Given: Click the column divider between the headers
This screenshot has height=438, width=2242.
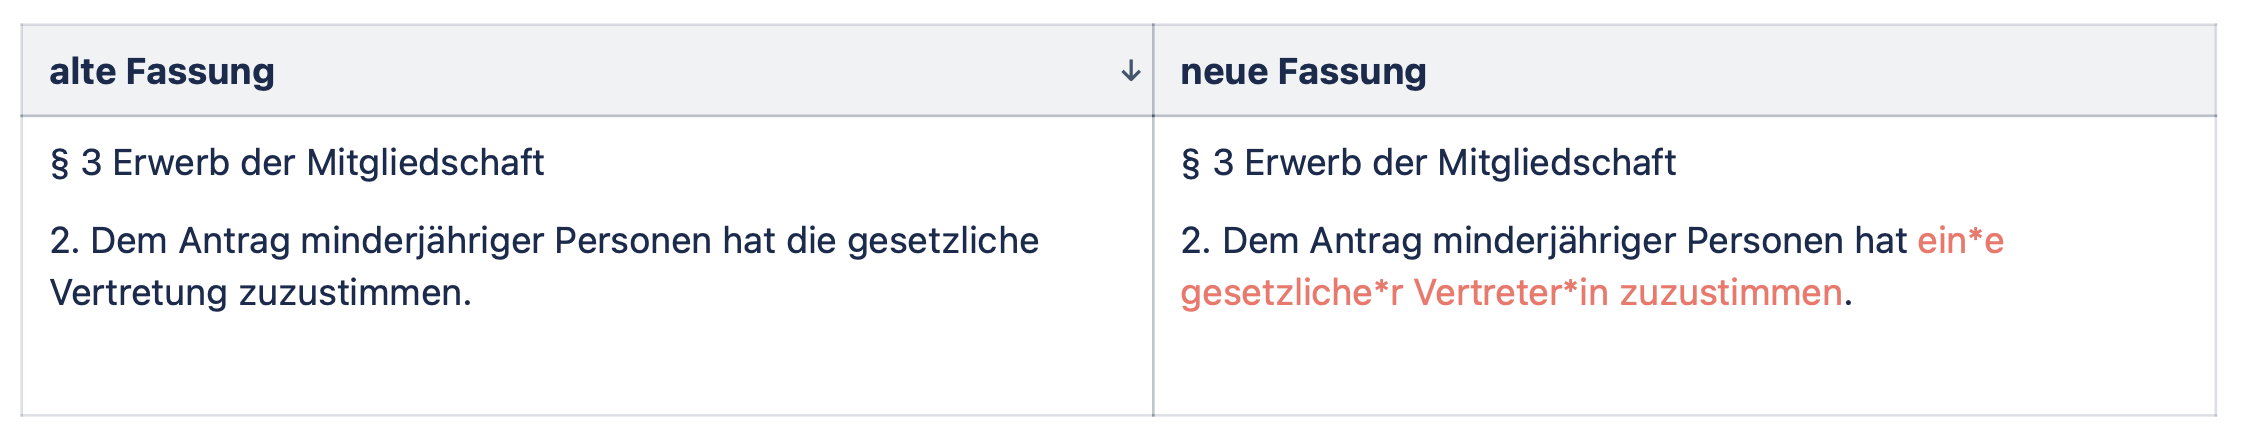Looking at the screenshot, I should (1153, 71).
